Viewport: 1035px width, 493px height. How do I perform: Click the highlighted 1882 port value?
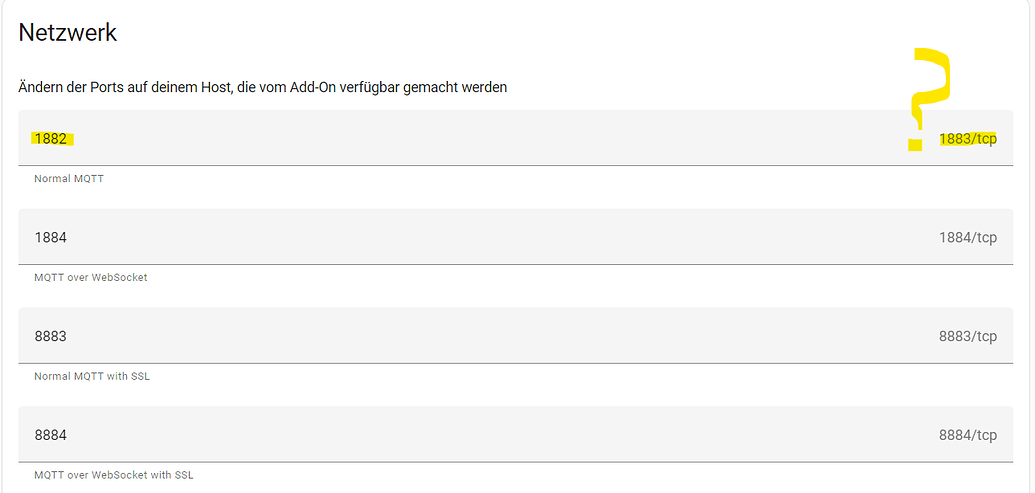[x=51, y=139]
